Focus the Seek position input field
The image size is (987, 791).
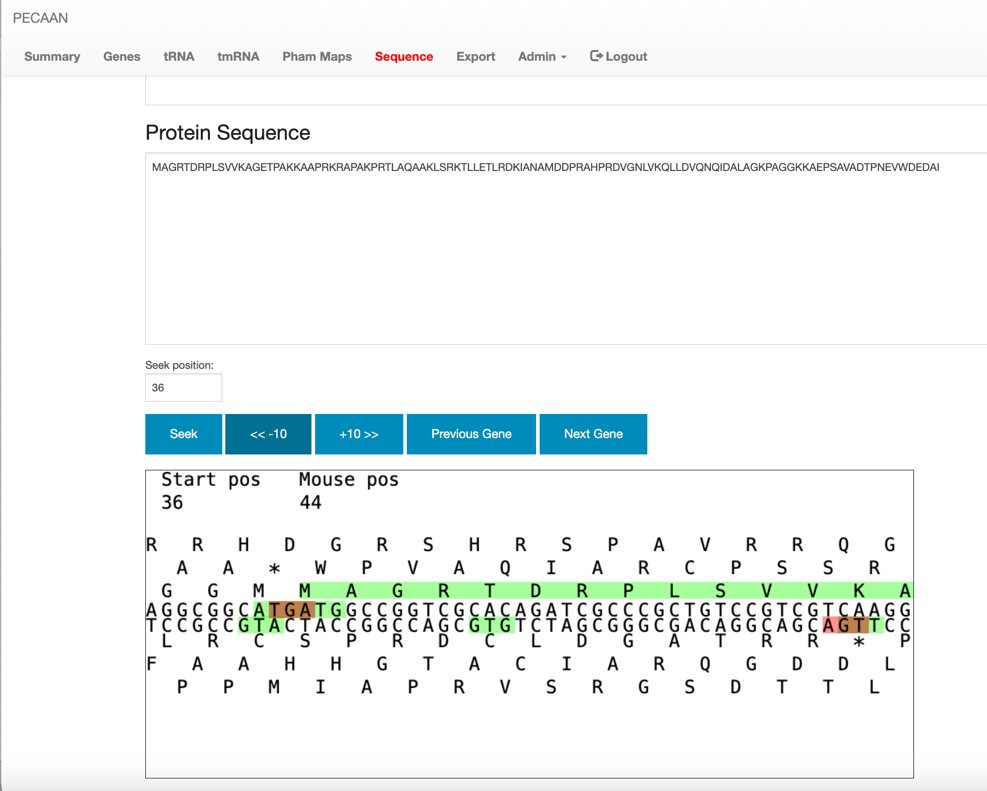pyautogui.click(x=184, y=388)
